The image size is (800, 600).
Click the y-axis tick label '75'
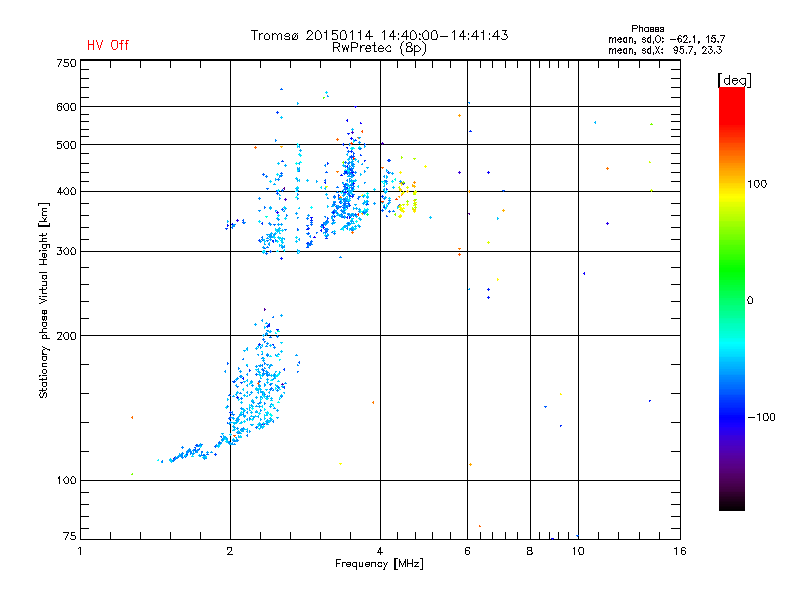click(x=70, y=536)
